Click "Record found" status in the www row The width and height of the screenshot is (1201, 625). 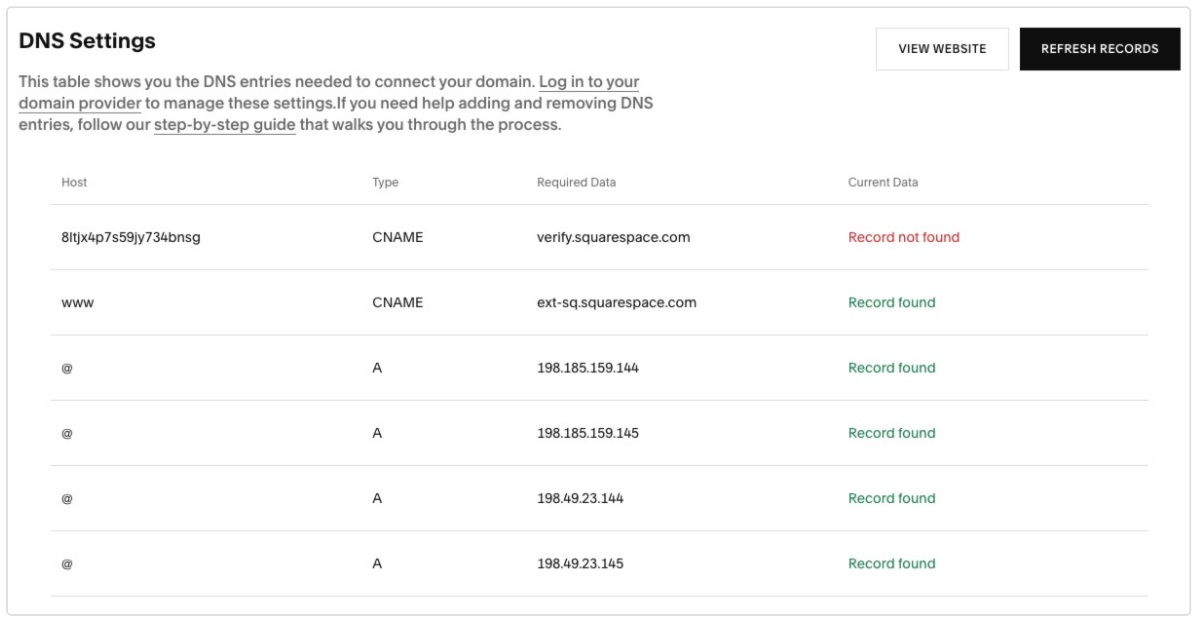[891, 303]
